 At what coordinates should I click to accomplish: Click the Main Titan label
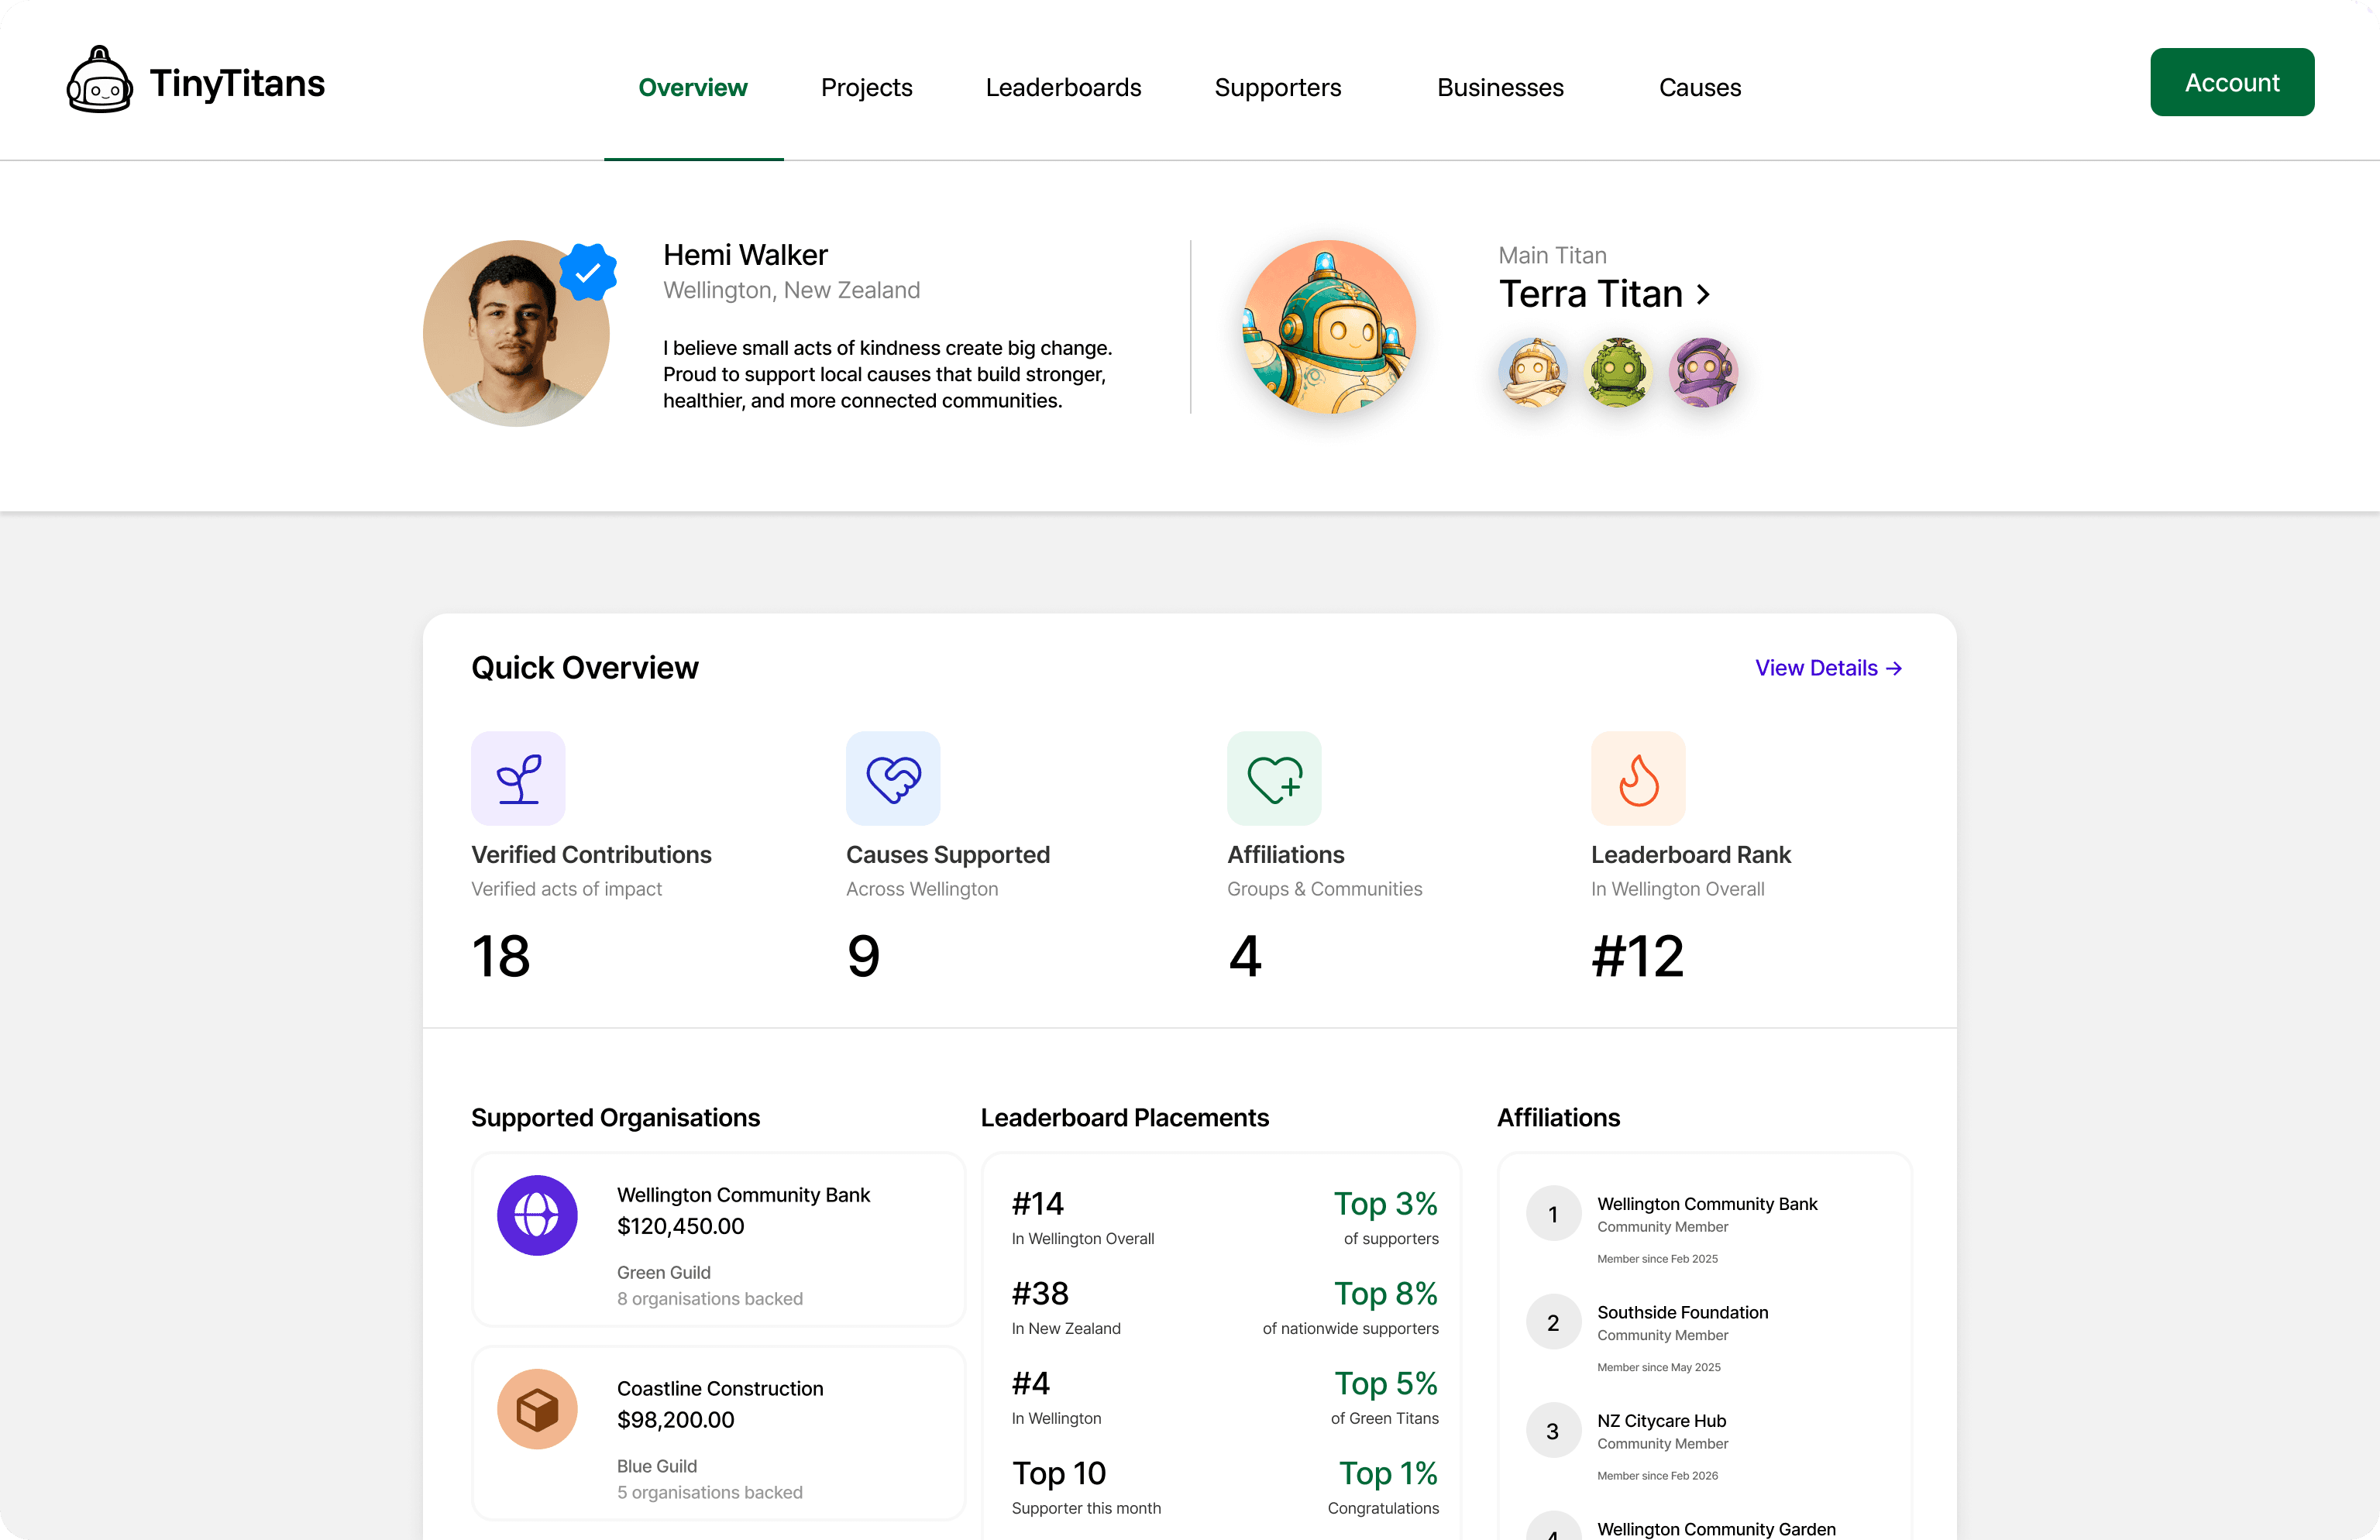tap(1552, 255)
